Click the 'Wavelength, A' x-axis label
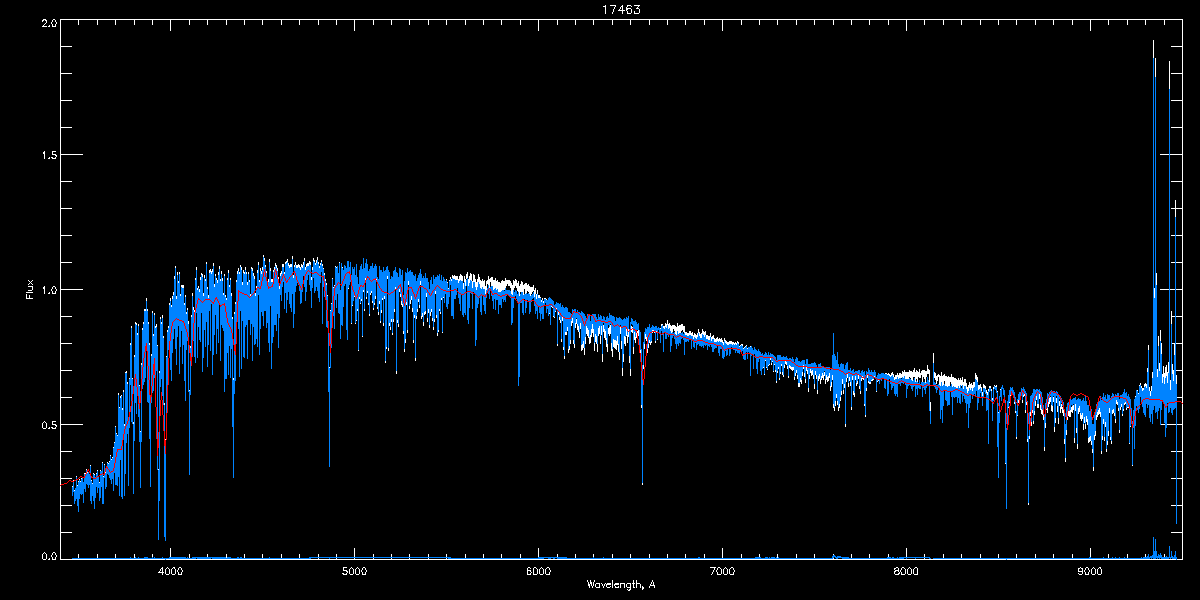Viewport: 1200px width, 600px height. pos(620,584)
